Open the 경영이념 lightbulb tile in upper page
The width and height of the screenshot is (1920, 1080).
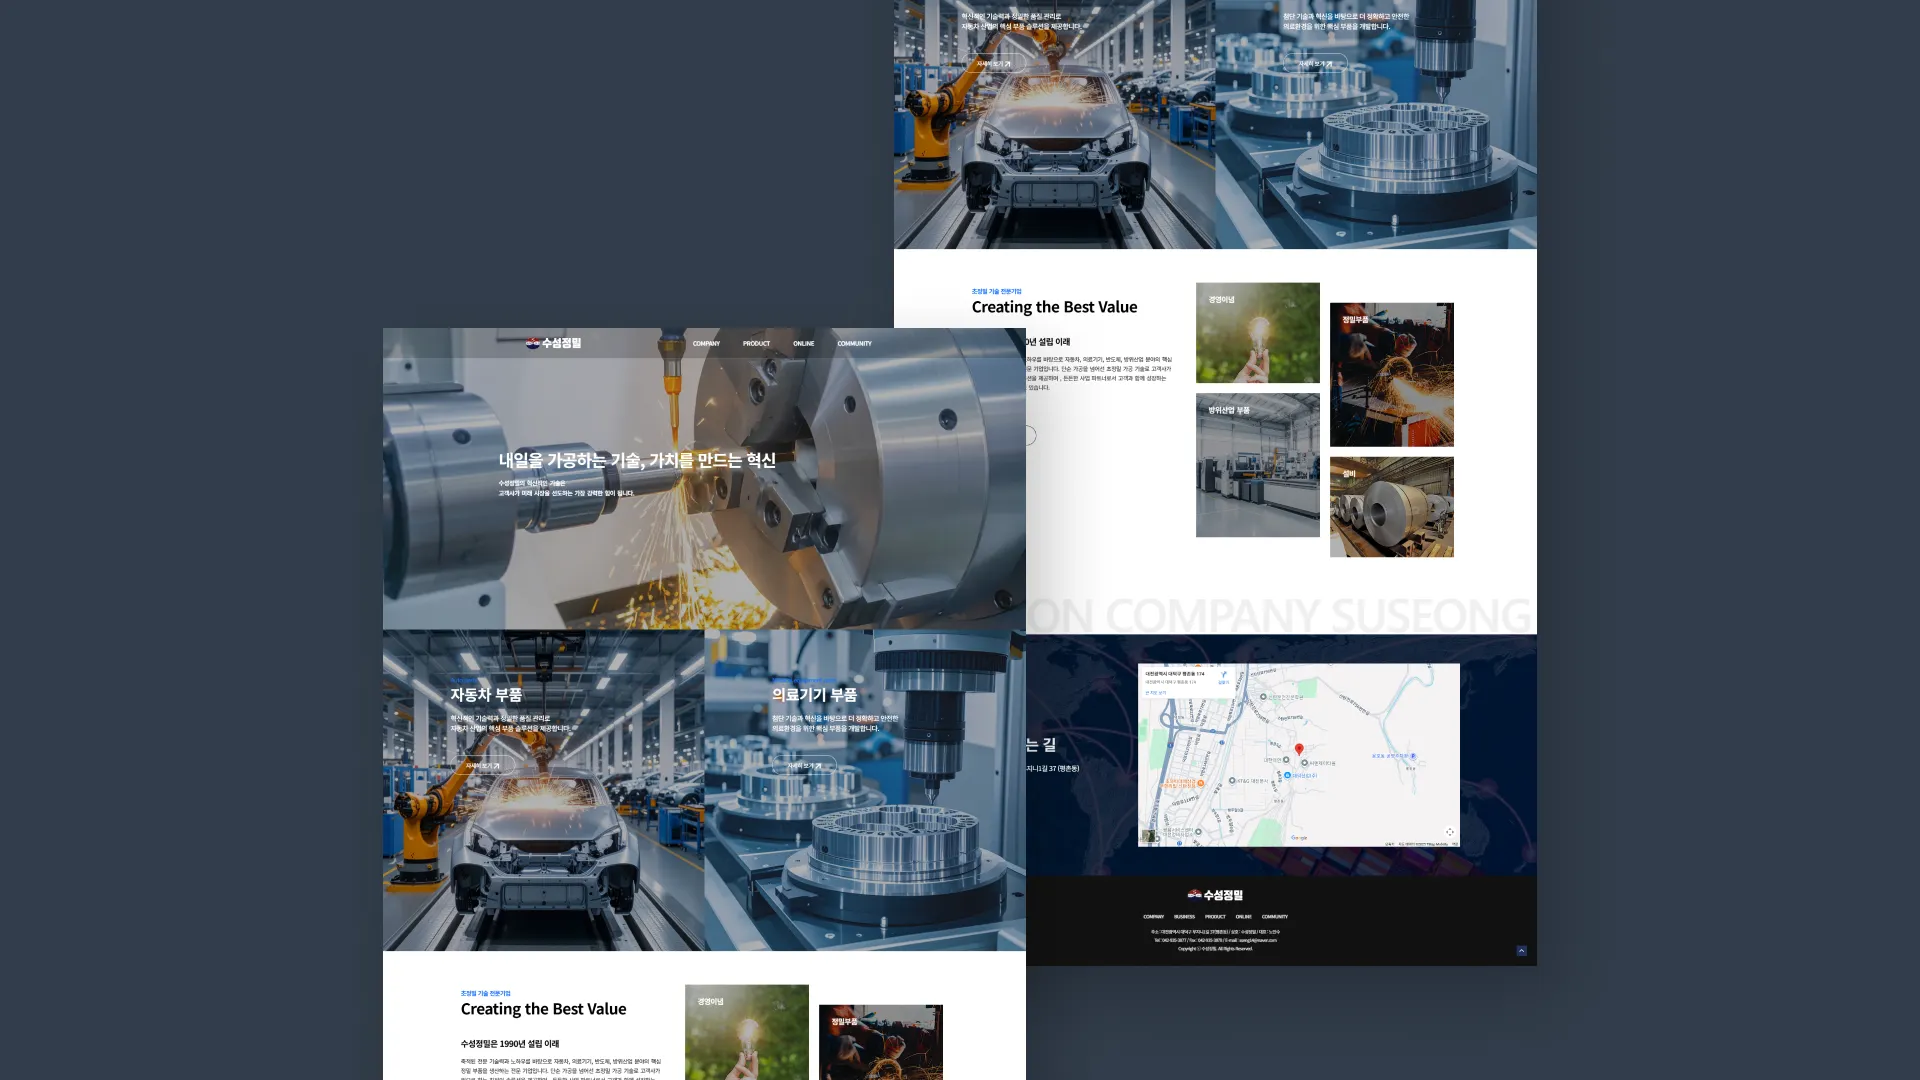click(1257, 333)
